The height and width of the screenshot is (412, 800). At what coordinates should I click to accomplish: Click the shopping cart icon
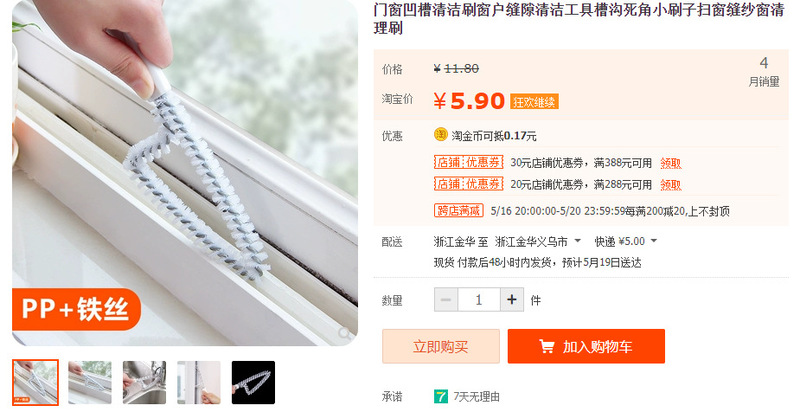[x=547, y=346]
